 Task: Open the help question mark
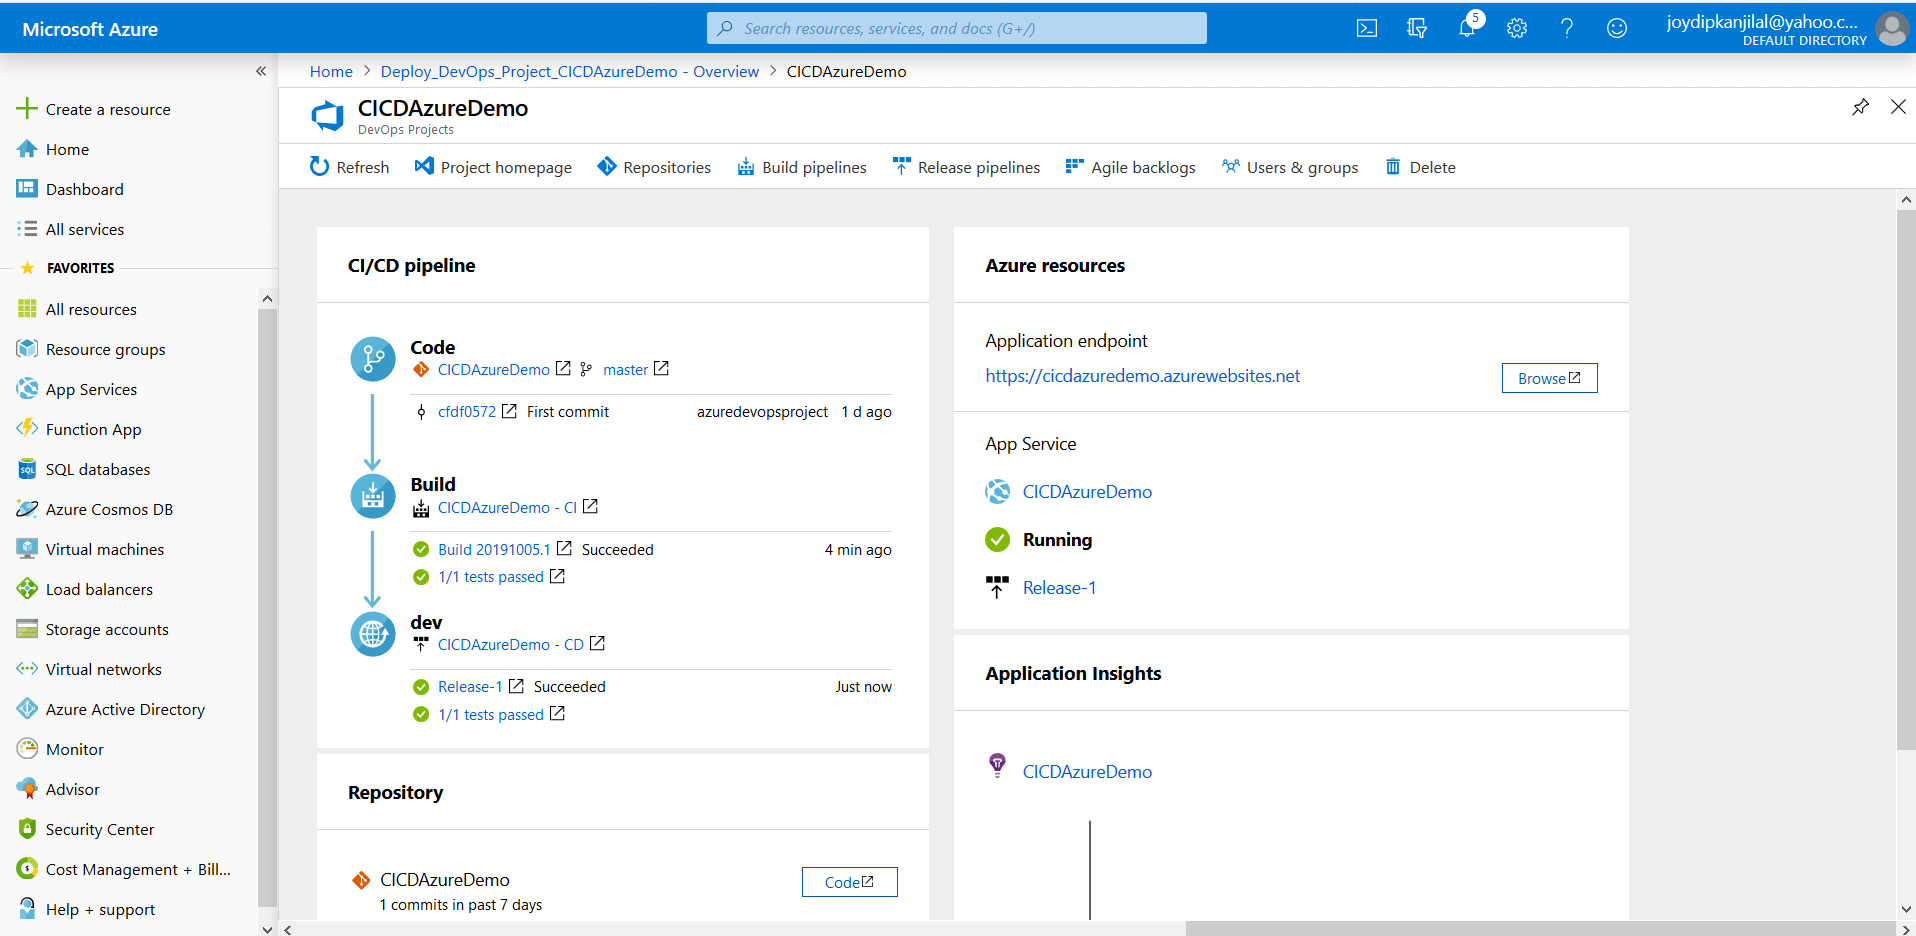point(1567,28)
